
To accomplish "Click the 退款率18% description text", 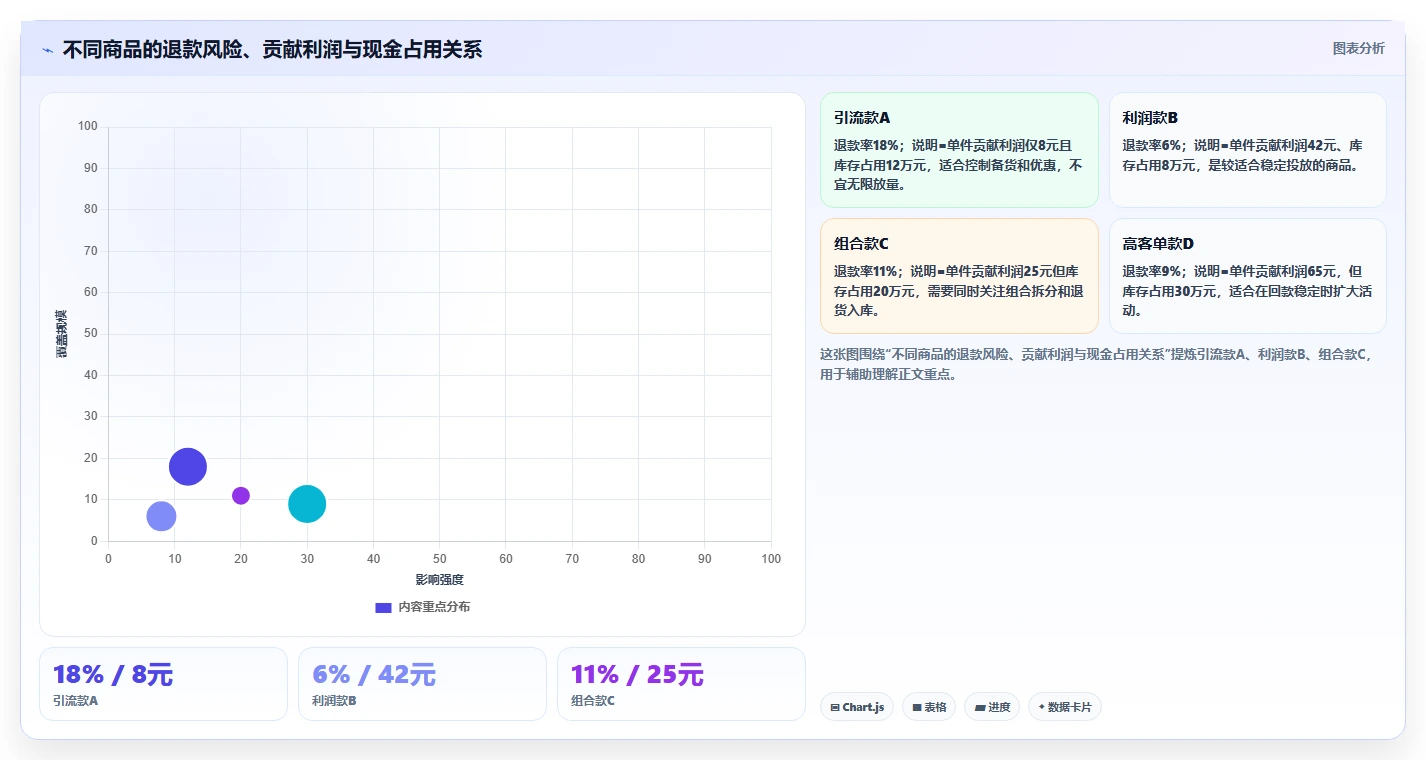I will tap(959, 165).
